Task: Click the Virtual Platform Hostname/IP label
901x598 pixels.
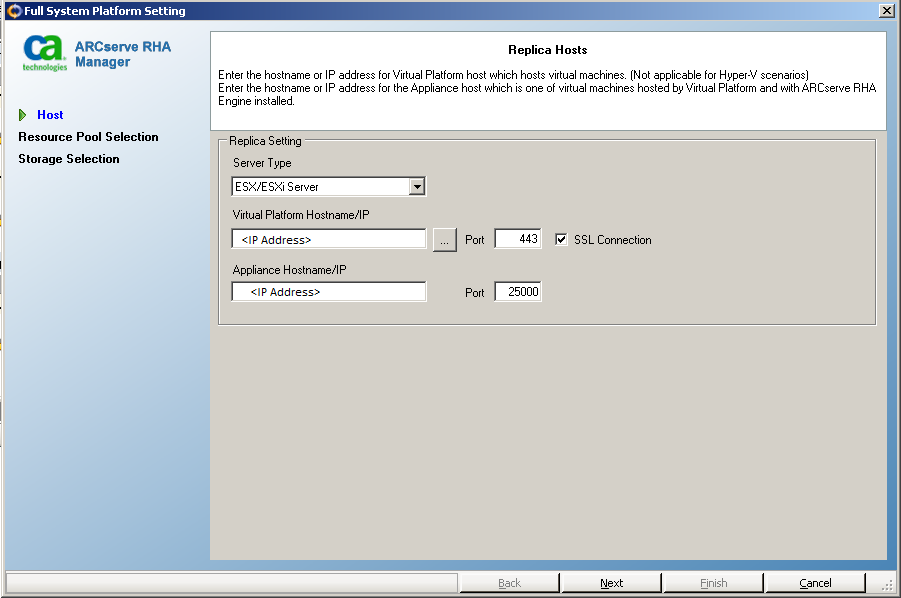Action: point(301,215)
